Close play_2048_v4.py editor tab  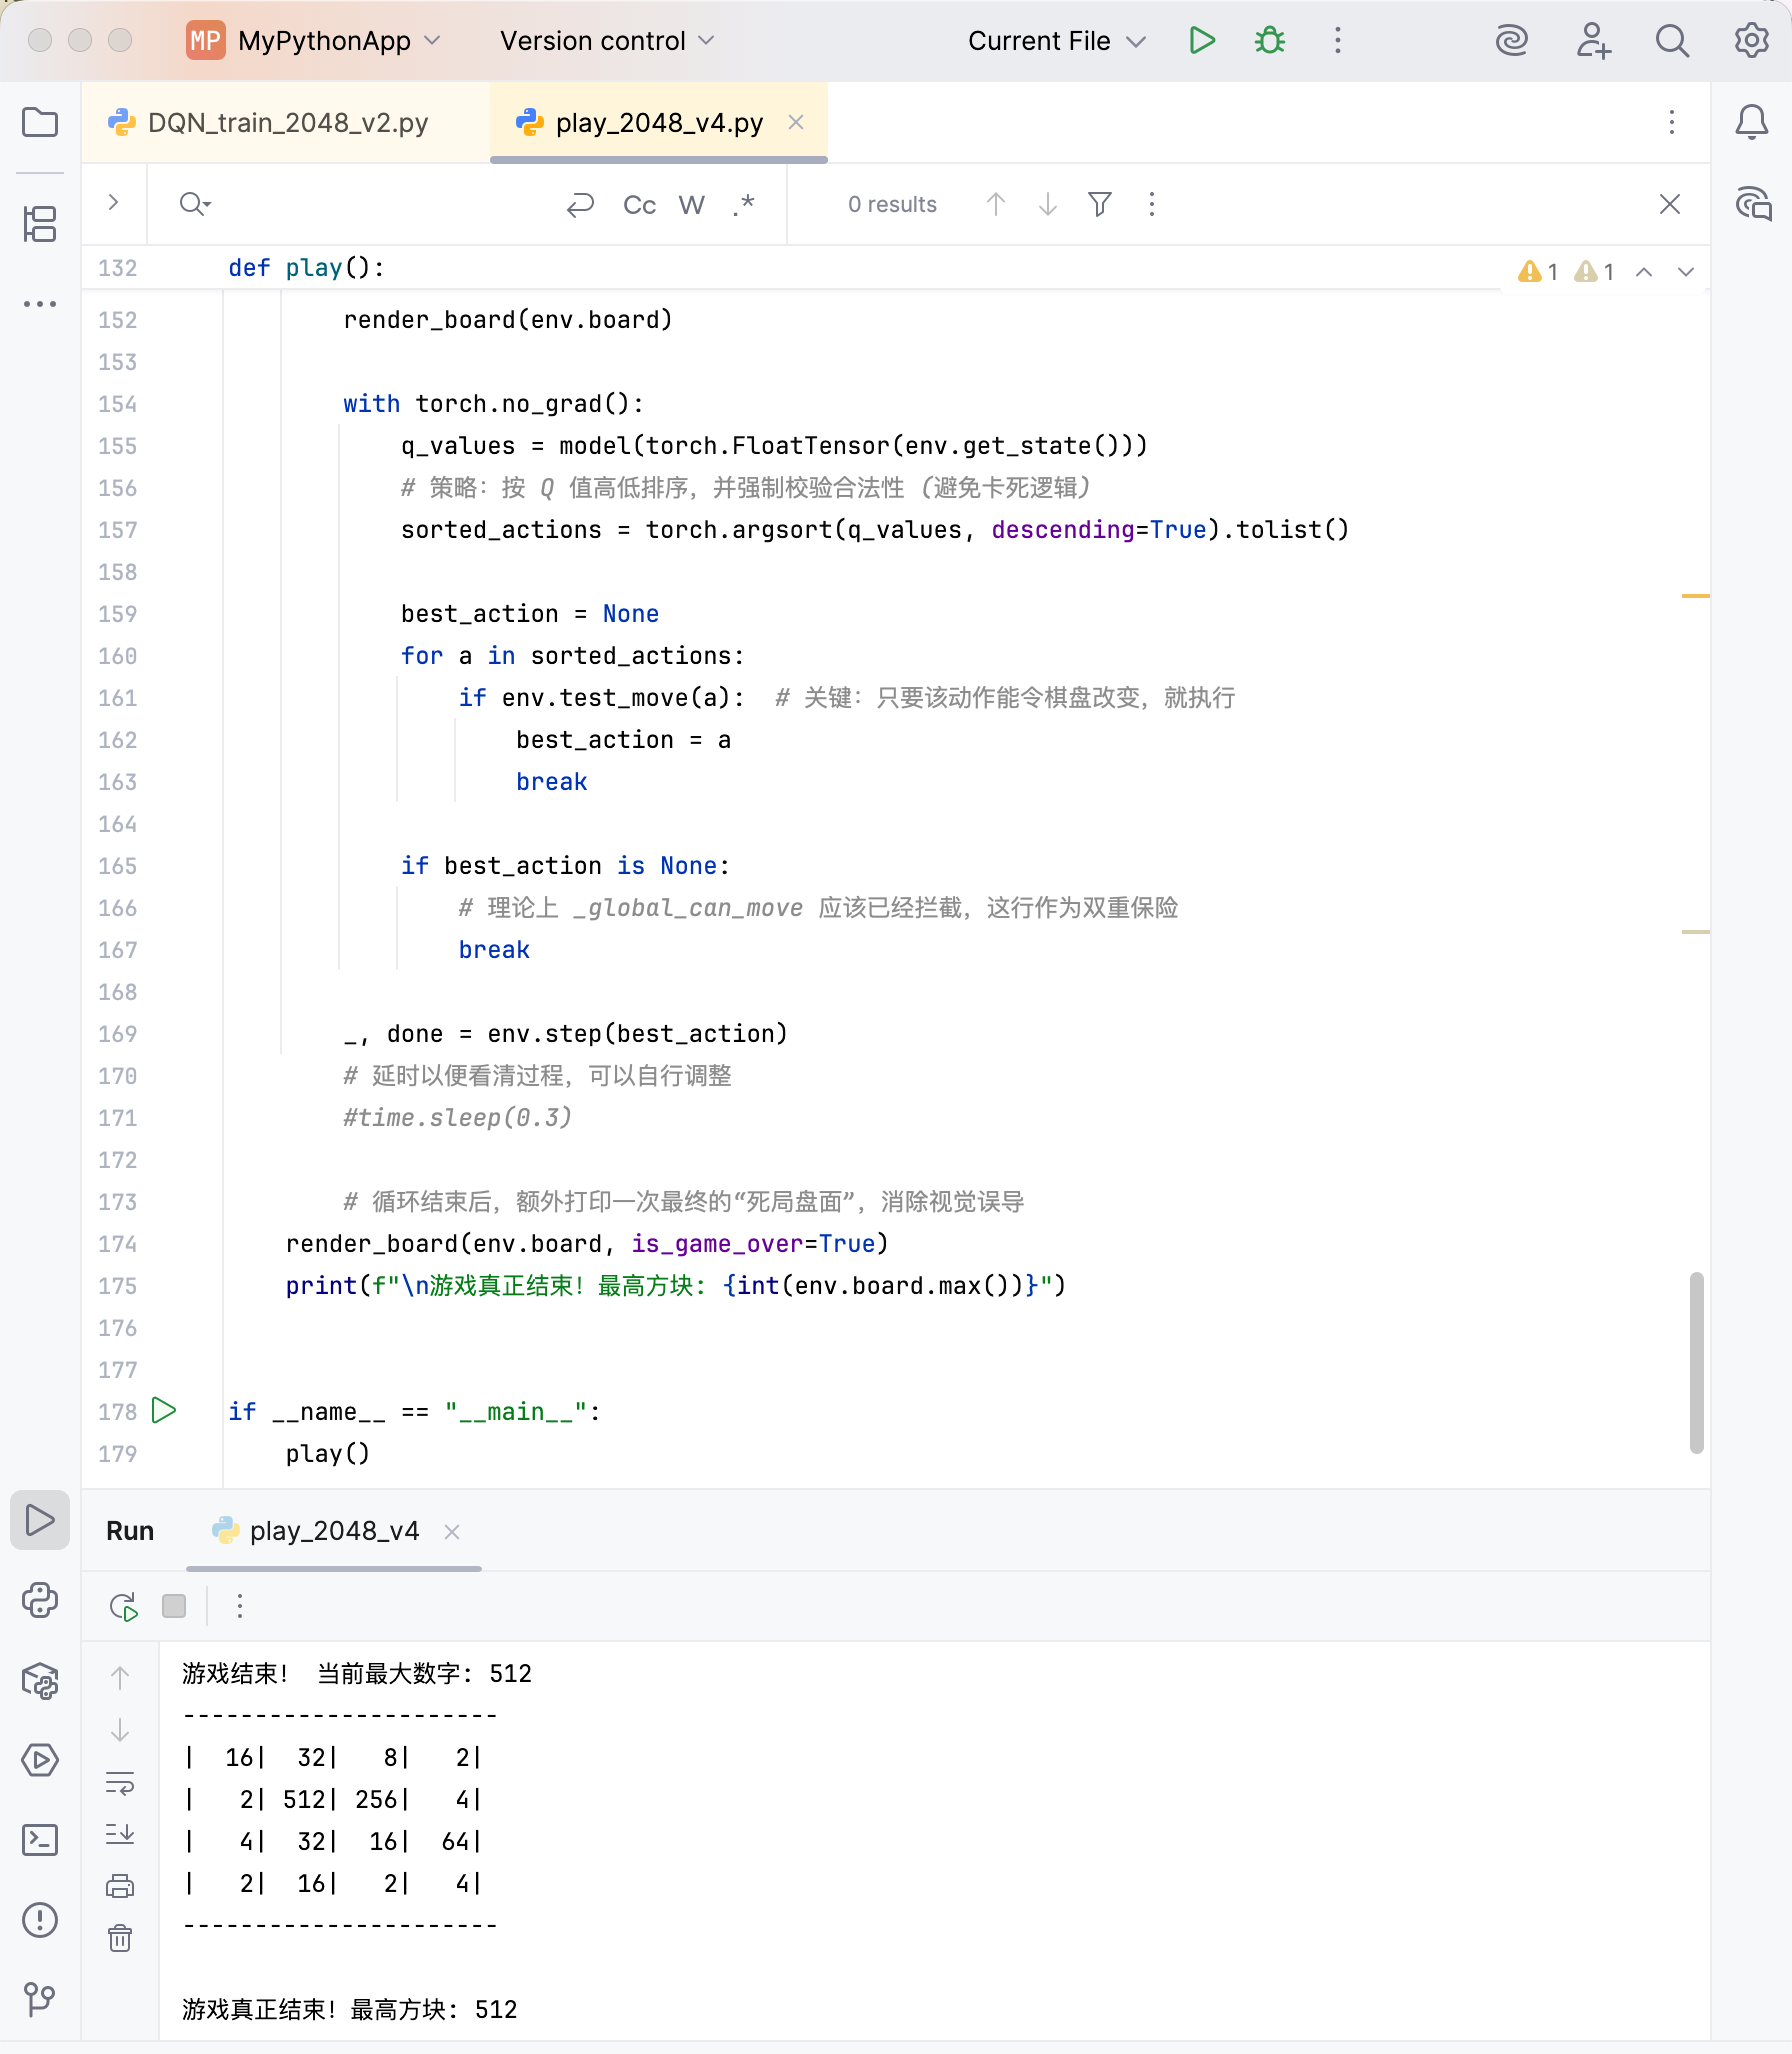796,122
